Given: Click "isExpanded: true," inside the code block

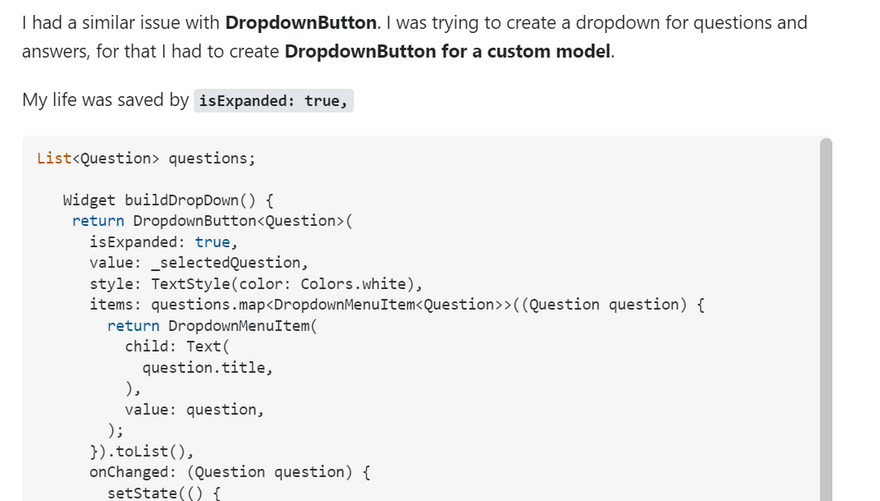Looking at the screenshot, I should tap(162, 242).
